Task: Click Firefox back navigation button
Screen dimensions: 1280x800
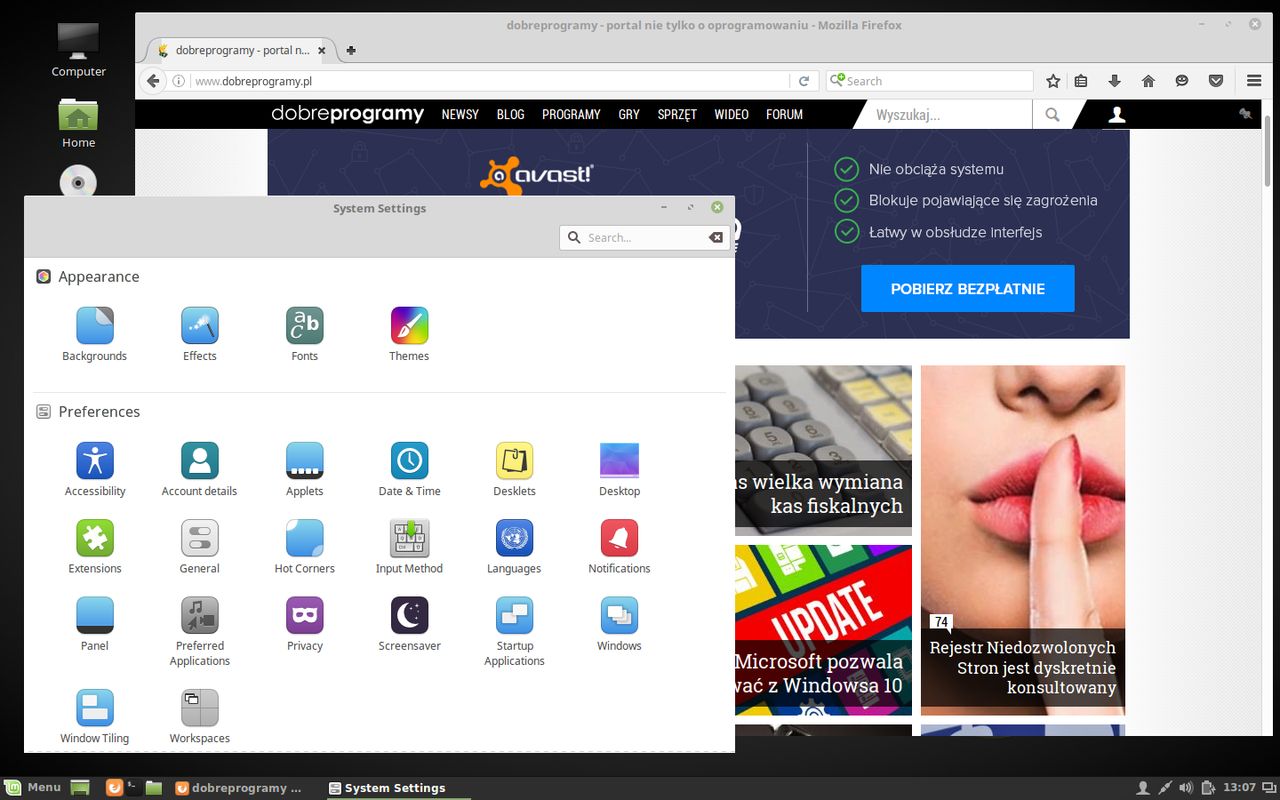Action: point(153,81)
